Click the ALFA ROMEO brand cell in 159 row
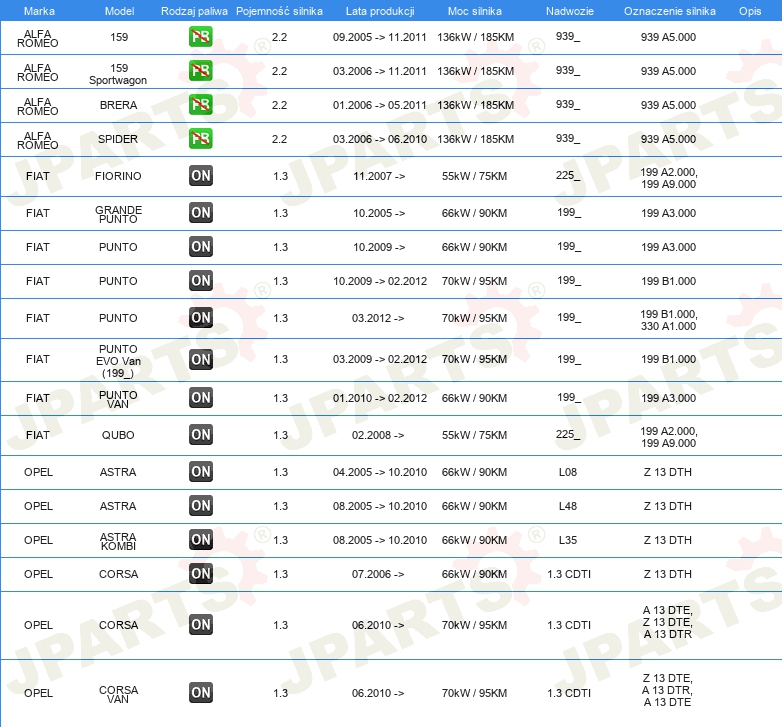The height and width of the screenshot is (727, 782). (37, 38)
